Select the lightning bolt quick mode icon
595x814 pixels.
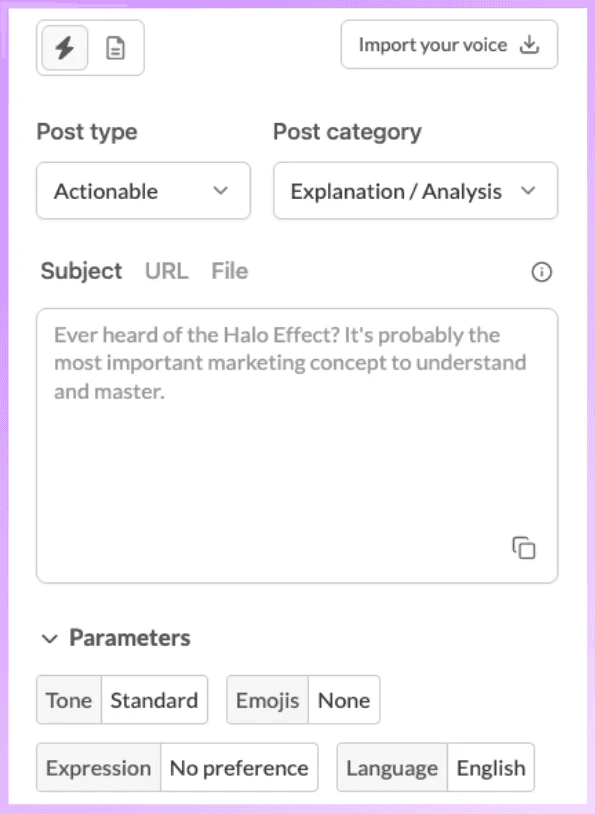64,48
